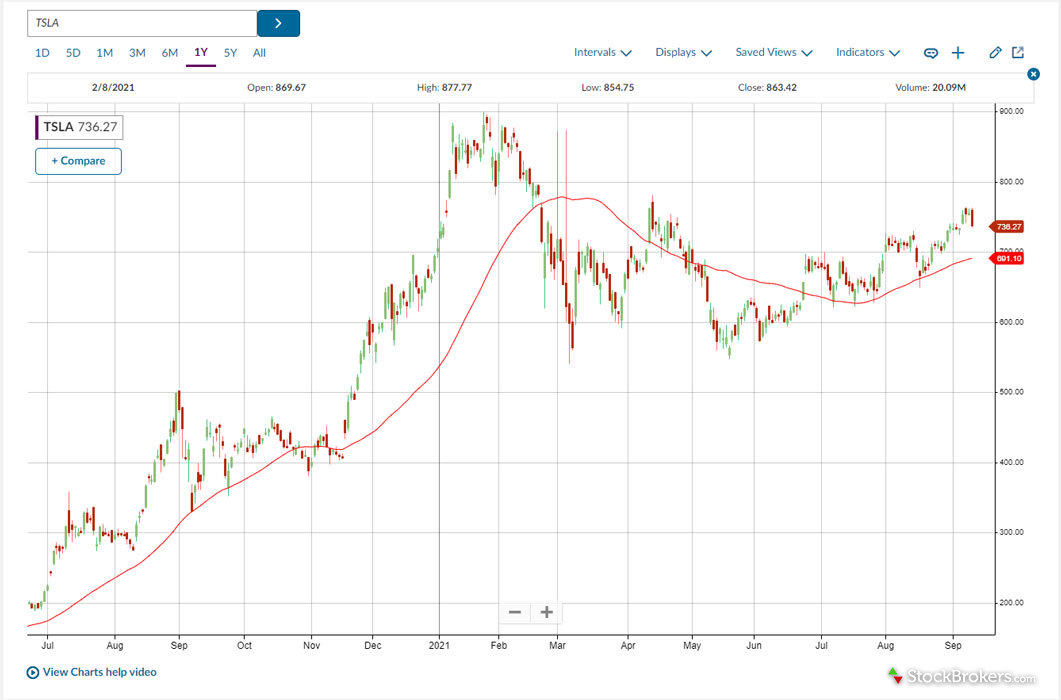Open chart in new window icon
The image size is (1061, 700).
tap(1018, 53)
